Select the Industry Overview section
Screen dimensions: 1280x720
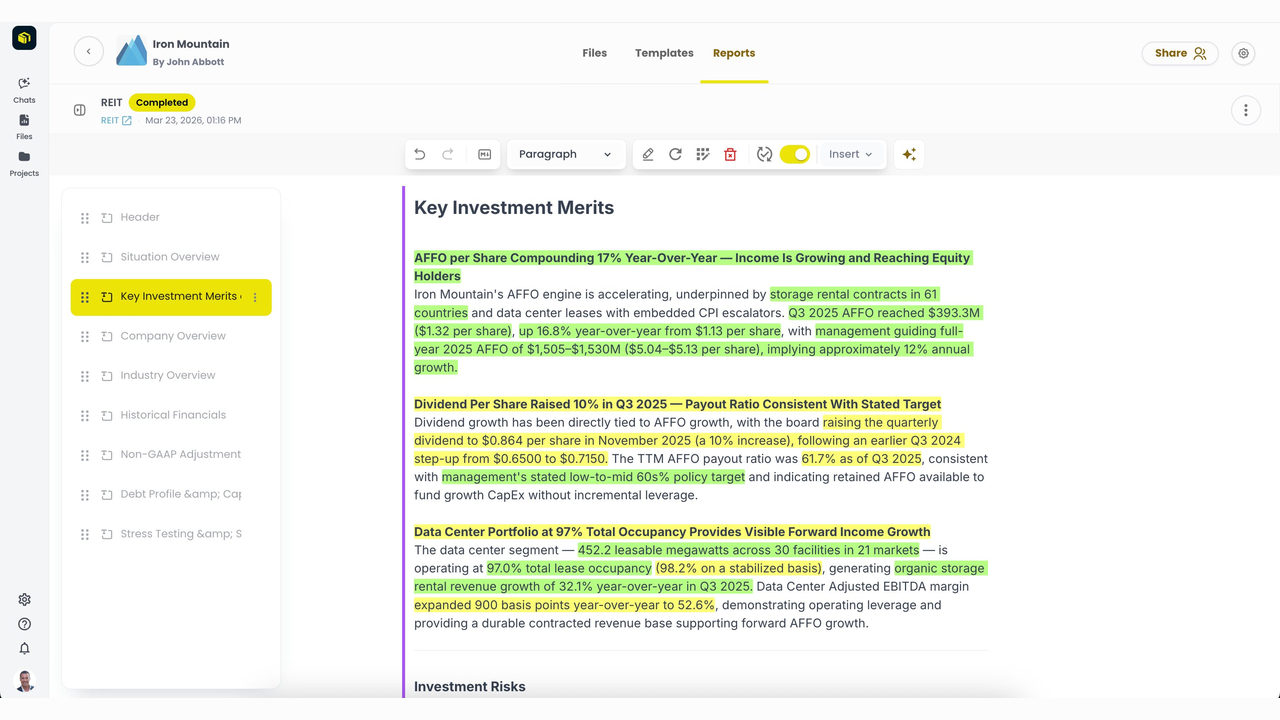171,375
